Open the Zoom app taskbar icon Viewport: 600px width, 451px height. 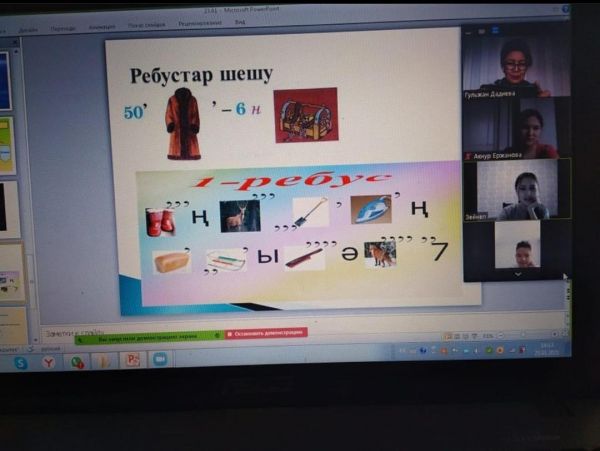159,358
